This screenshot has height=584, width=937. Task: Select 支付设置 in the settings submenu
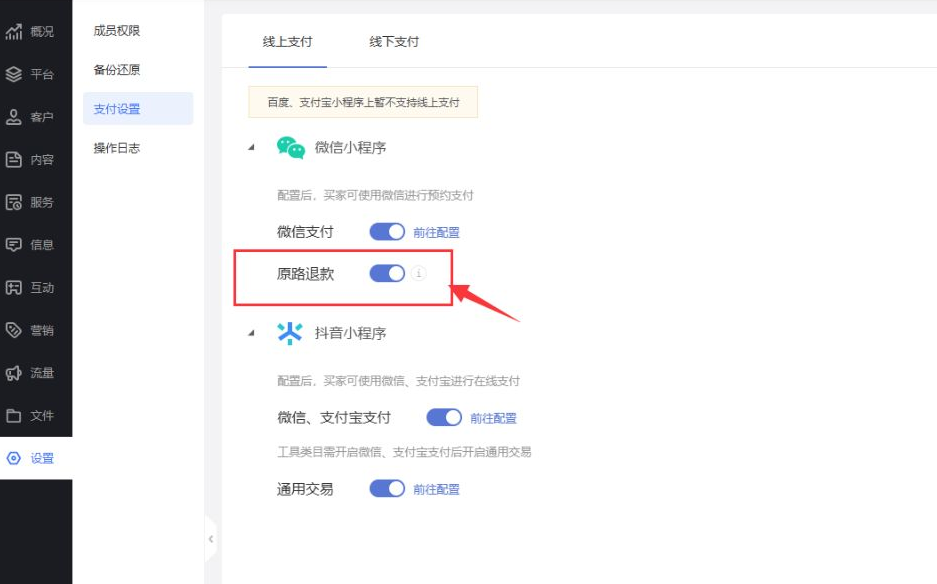(x=138, y=109)
